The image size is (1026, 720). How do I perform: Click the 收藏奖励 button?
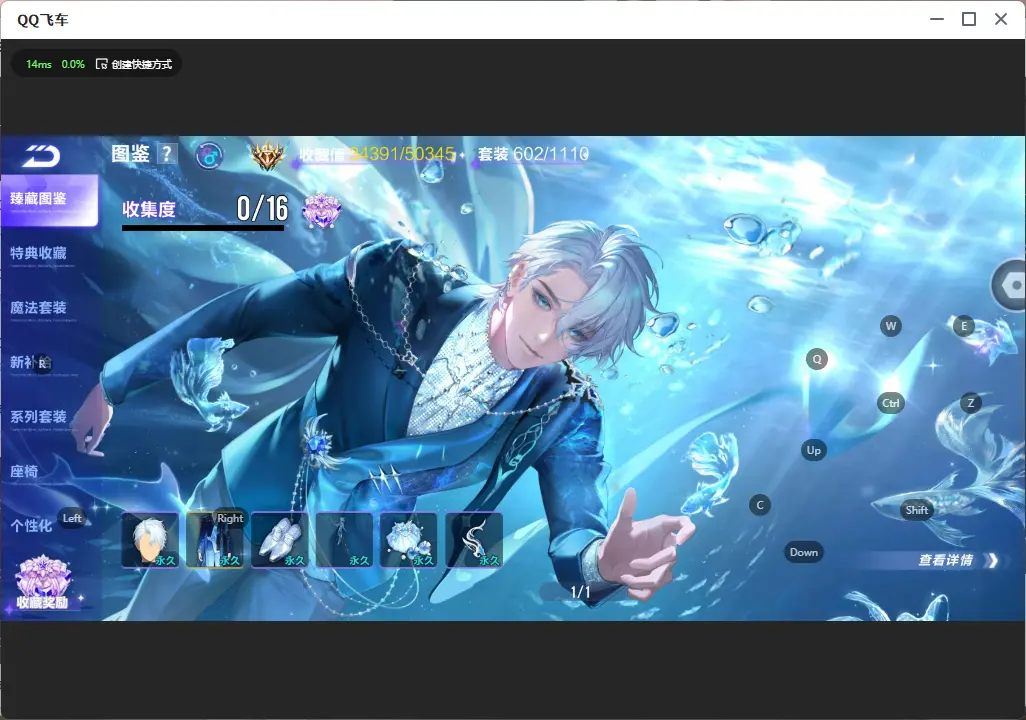[43, 583]
